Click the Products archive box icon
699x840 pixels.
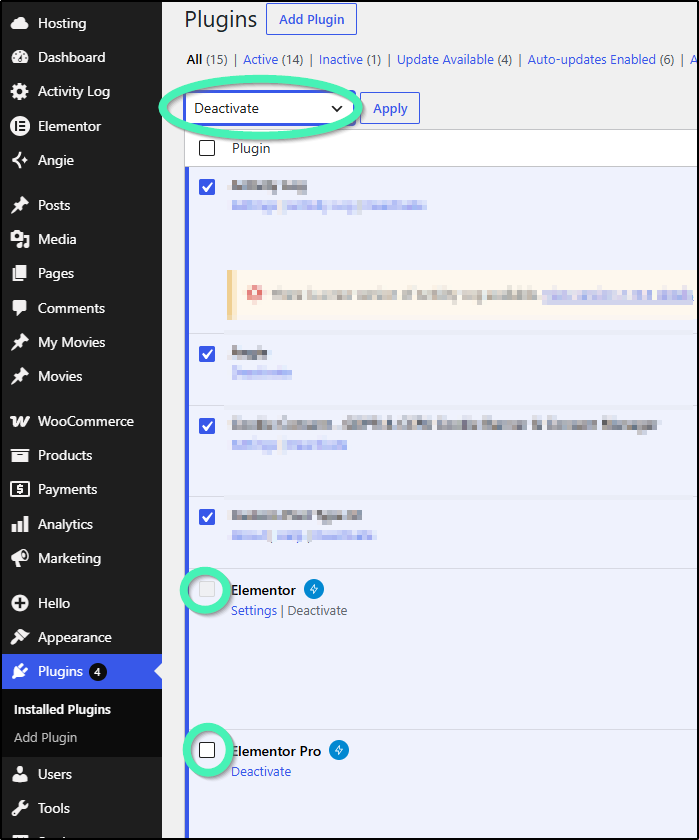[x=20, y=455]
